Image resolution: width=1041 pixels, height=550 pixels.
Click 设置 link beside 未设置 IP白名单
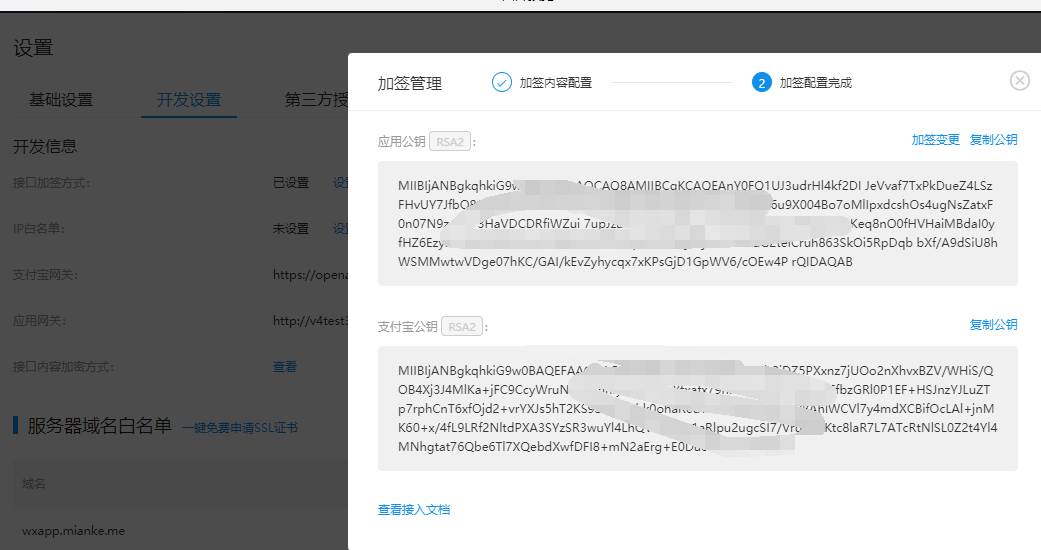pyautogui.click(x=341, y=229)
